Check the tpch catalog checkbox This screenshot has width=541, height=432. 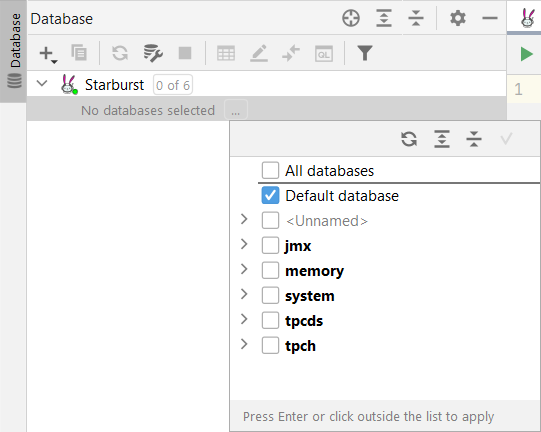[270, 345]
